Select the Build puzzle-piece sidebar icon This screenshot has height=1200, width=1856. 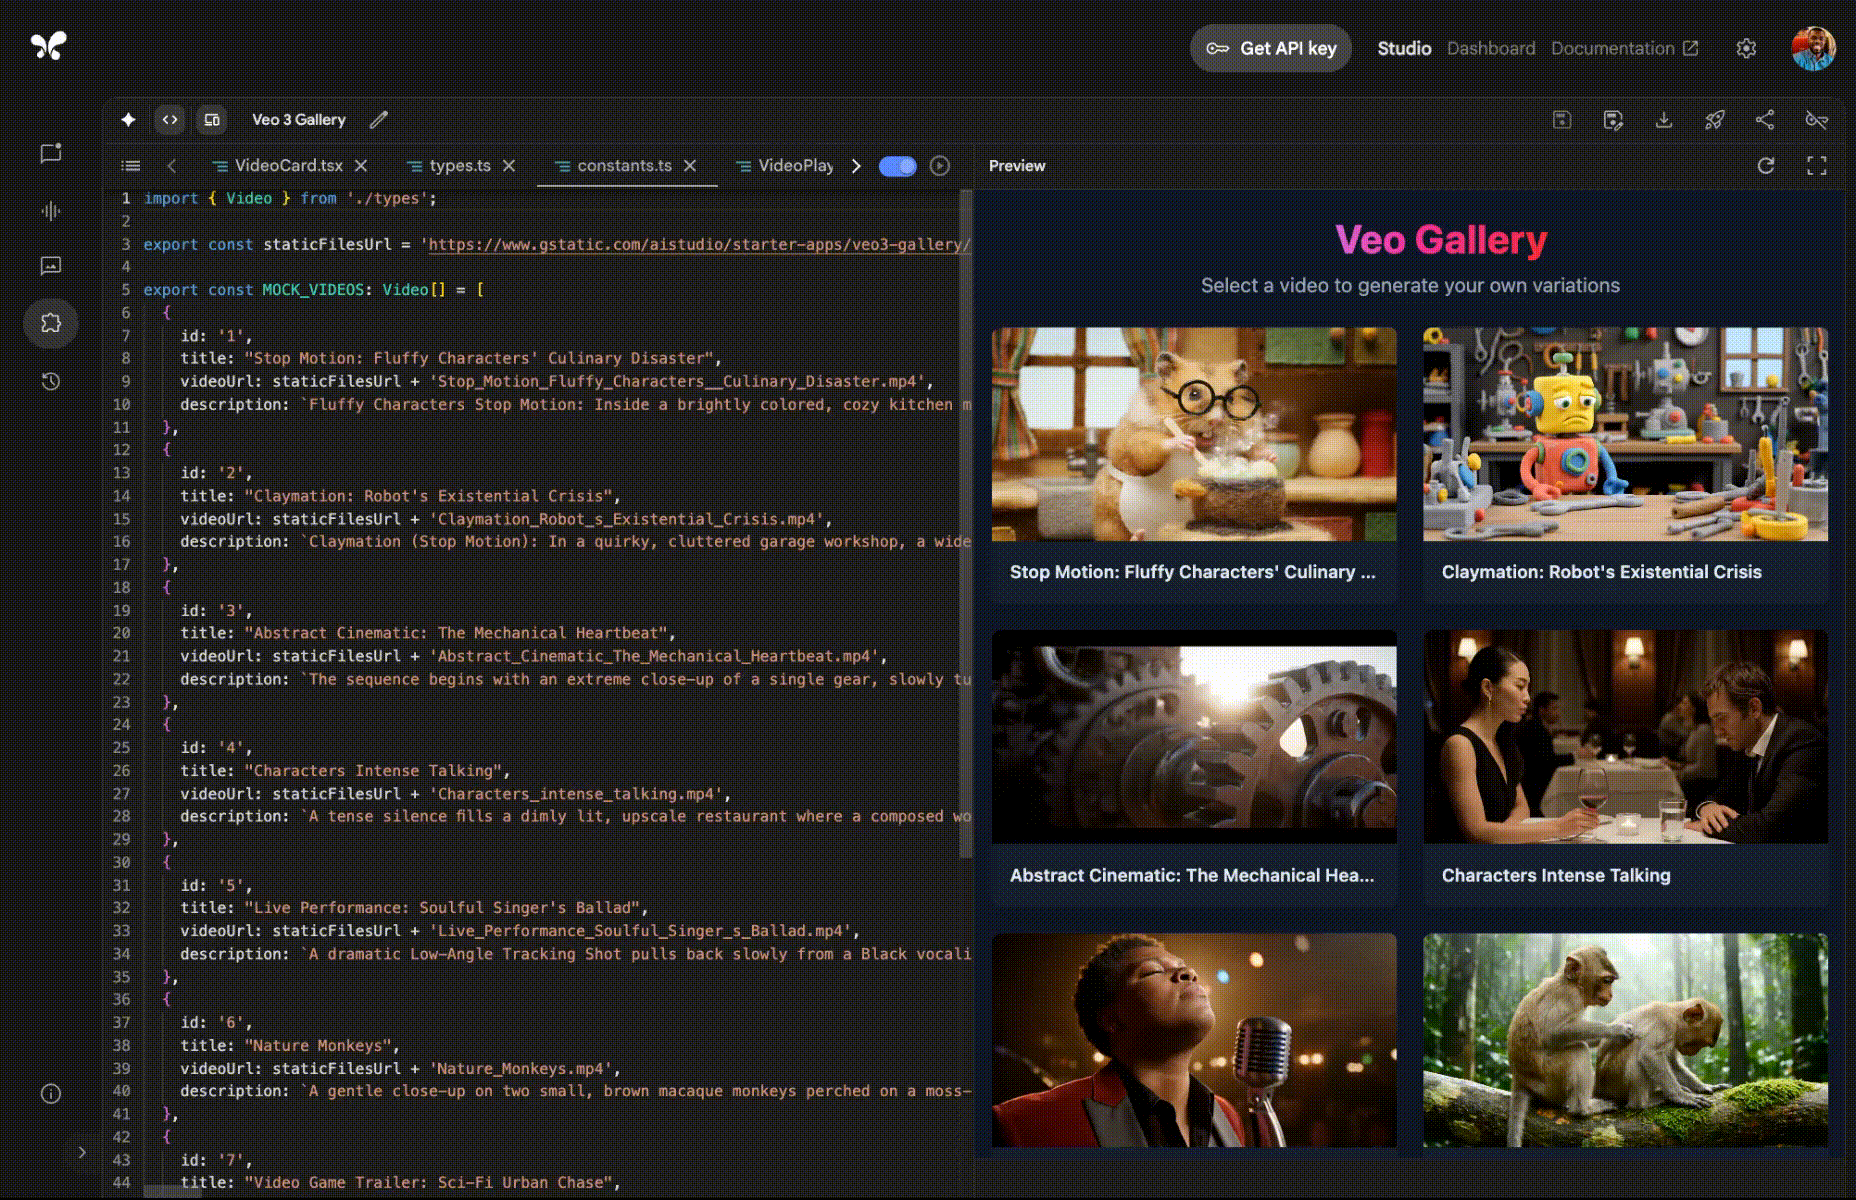coord(51,323)
